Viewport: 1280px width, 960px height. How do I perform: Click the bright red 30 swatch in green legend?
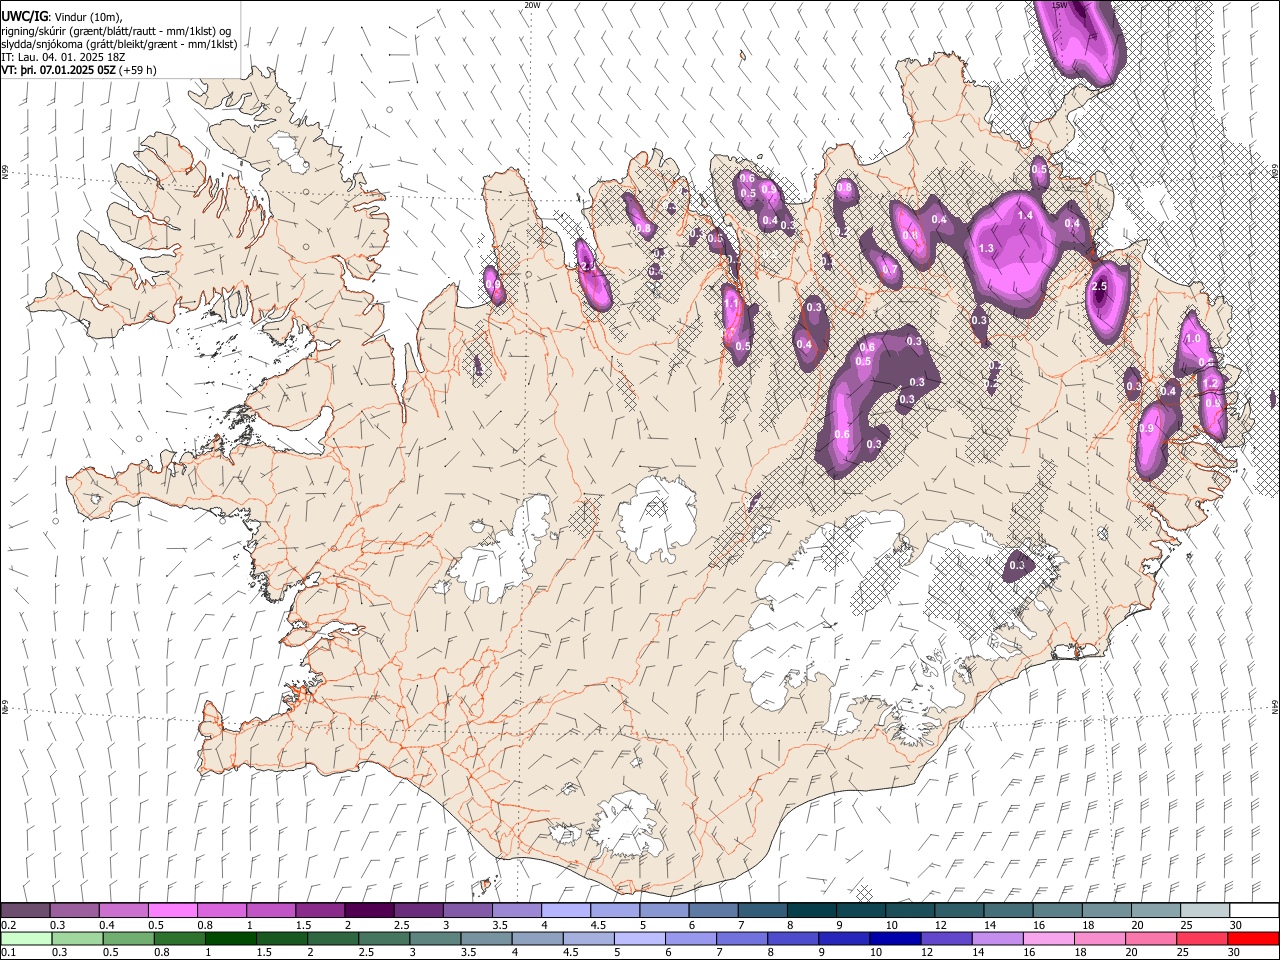pyautogui.click(x=1252, y=938)
